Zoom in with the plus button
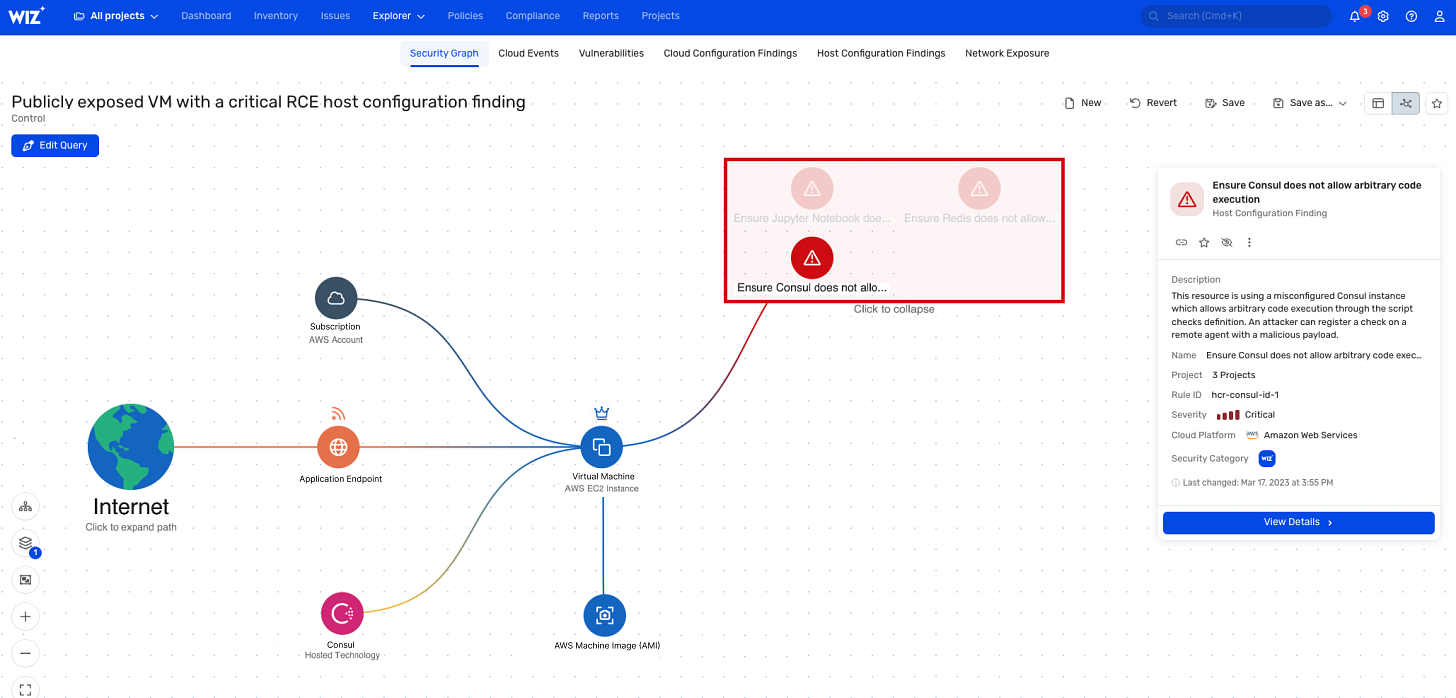This screenshot has height=698, width=1456. click(26, 616)
